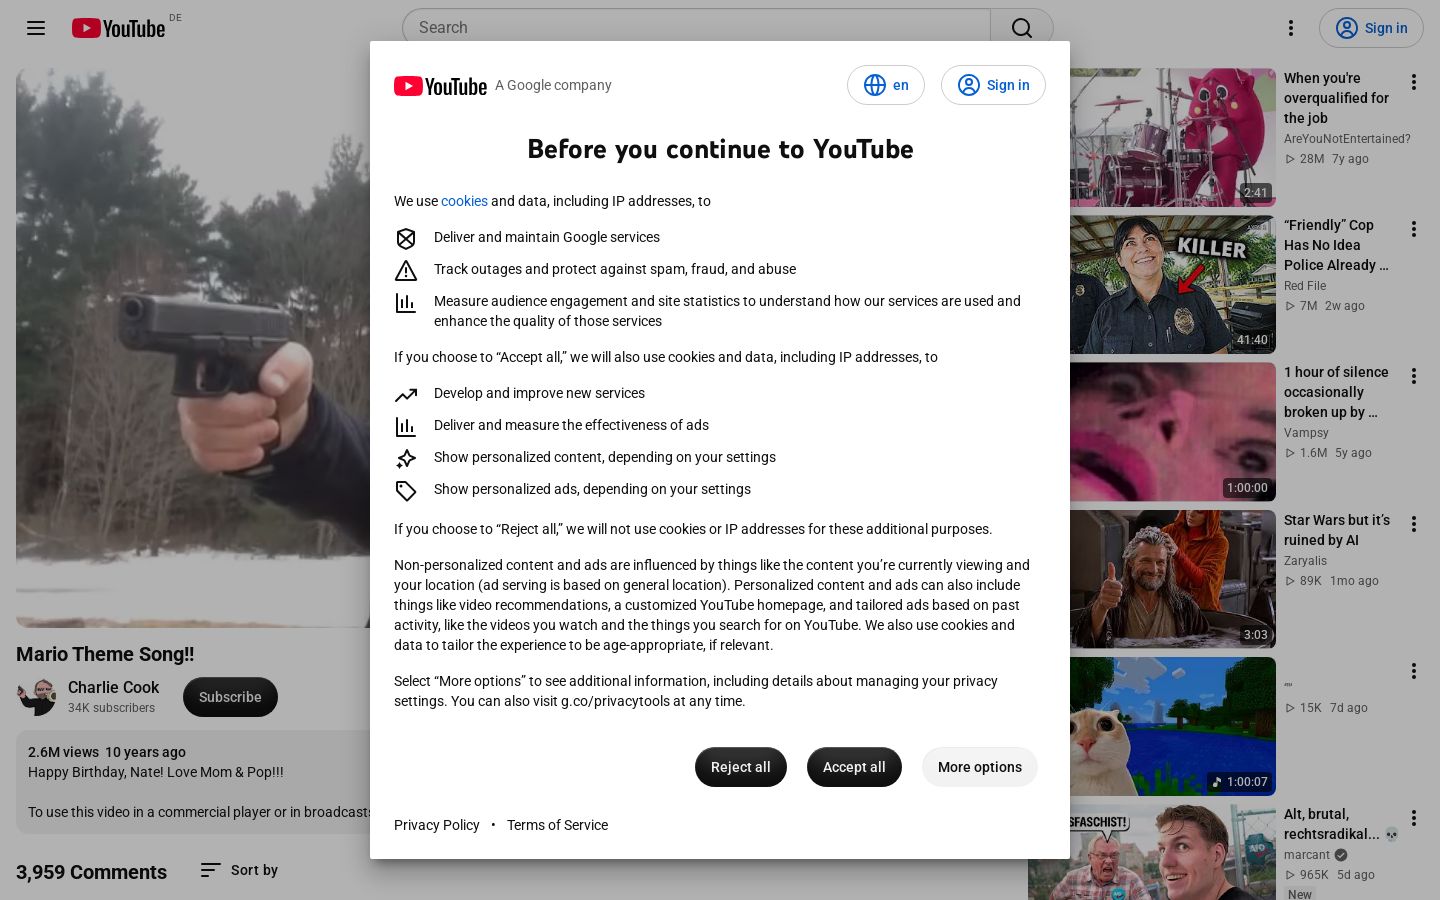Image resolution: width=1440 pixels, height=900 pixels.
Task: Open more actions for the cat Minecraft video
Action: coord(1414,671)
